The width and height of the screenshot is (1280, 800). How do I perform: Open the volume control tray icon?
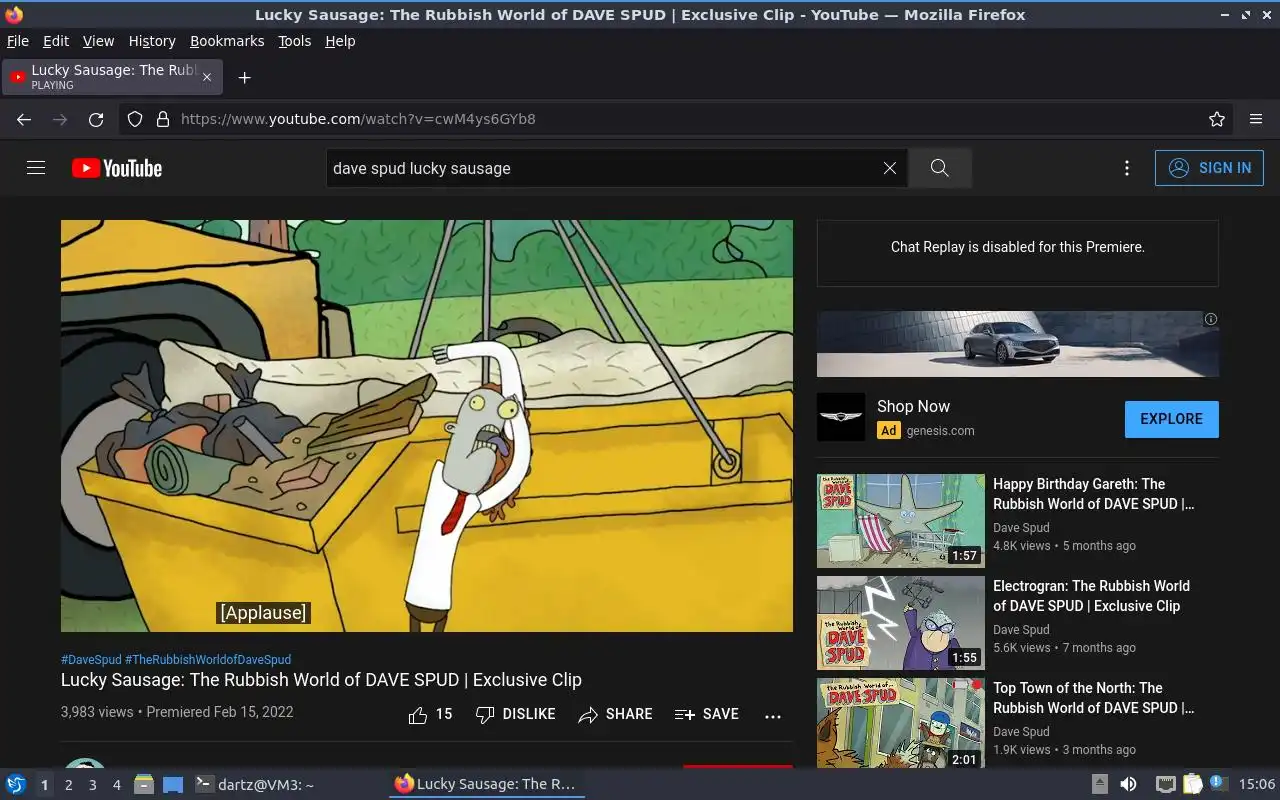tap(1127, 784)
